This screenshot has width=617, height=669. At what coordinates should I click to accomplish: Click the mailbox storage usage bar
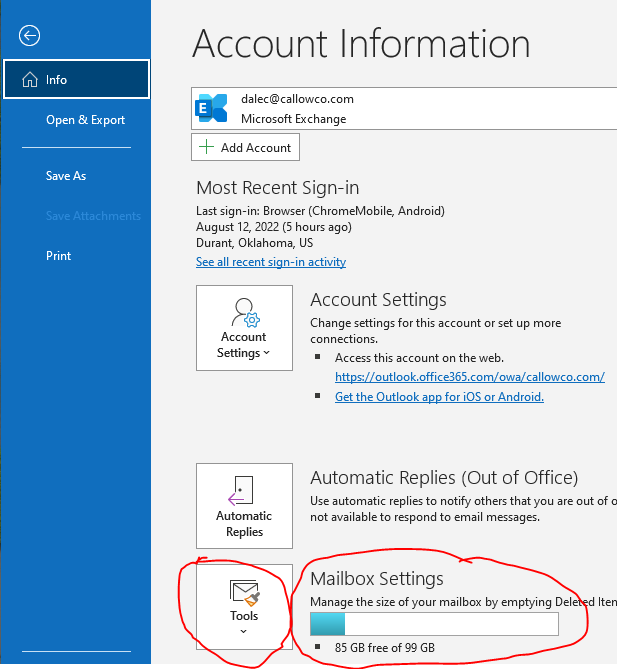[434, 624]
